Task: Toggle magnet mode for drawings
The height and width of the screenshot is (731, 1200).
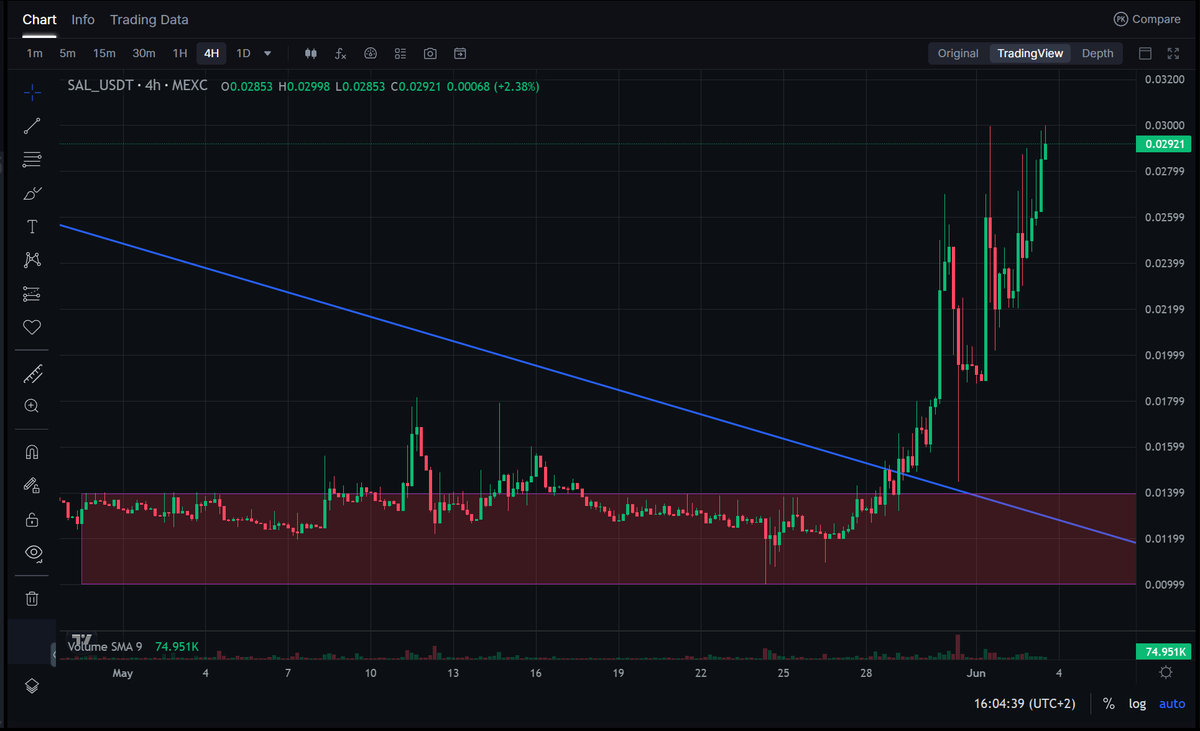Action: click(x=32, y=452)
